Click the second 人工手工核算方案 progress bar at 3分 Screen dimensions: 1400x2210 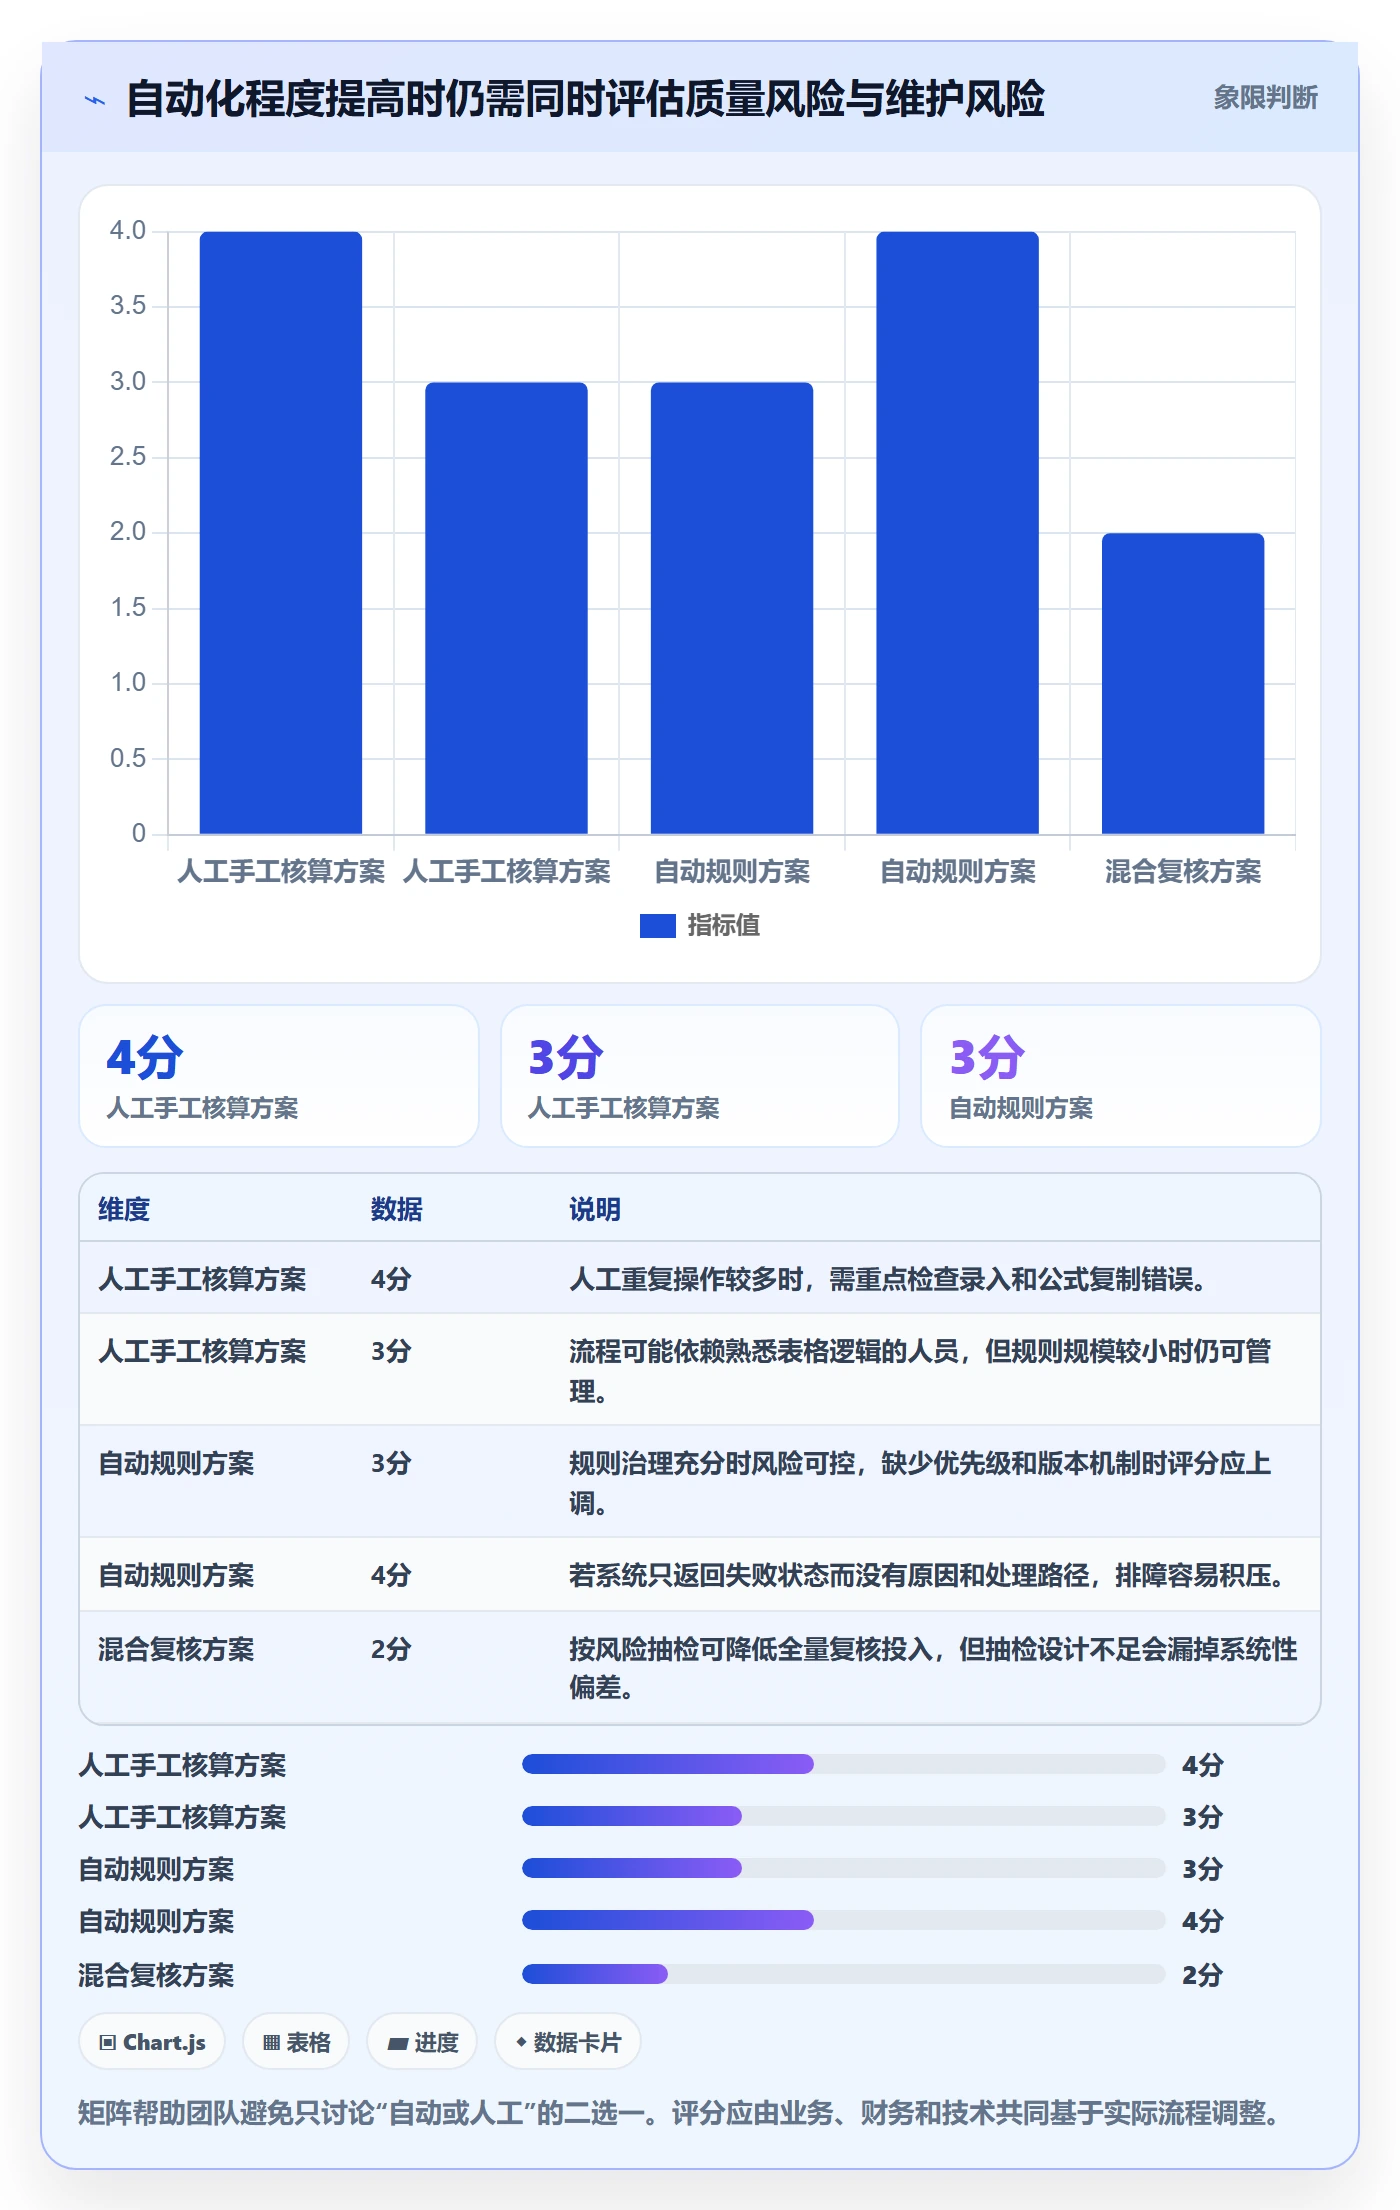pyautogui.click(x=843, y=1816)
